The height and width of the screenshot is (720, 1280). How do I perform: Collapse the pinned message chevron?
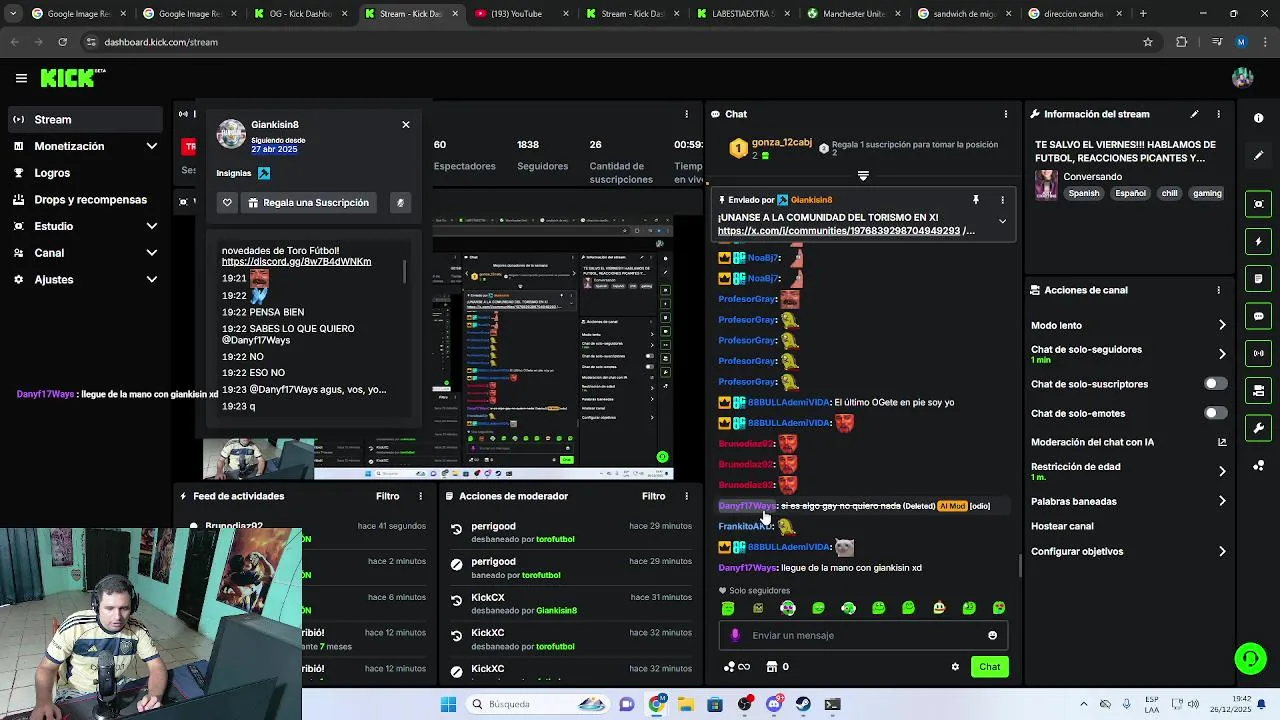1002,221
